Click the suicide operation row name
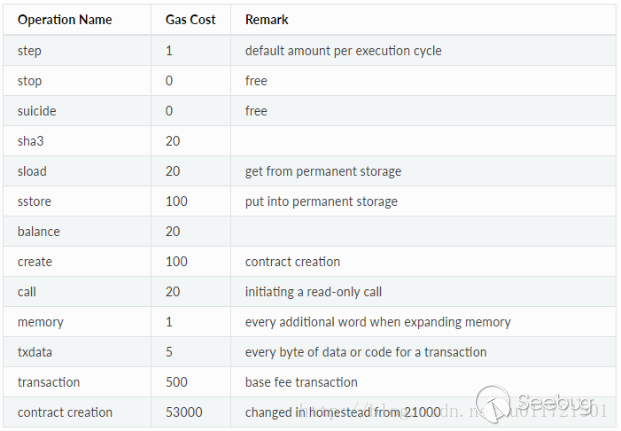Viewport: 621px width, 431px height. coord(36,111)
